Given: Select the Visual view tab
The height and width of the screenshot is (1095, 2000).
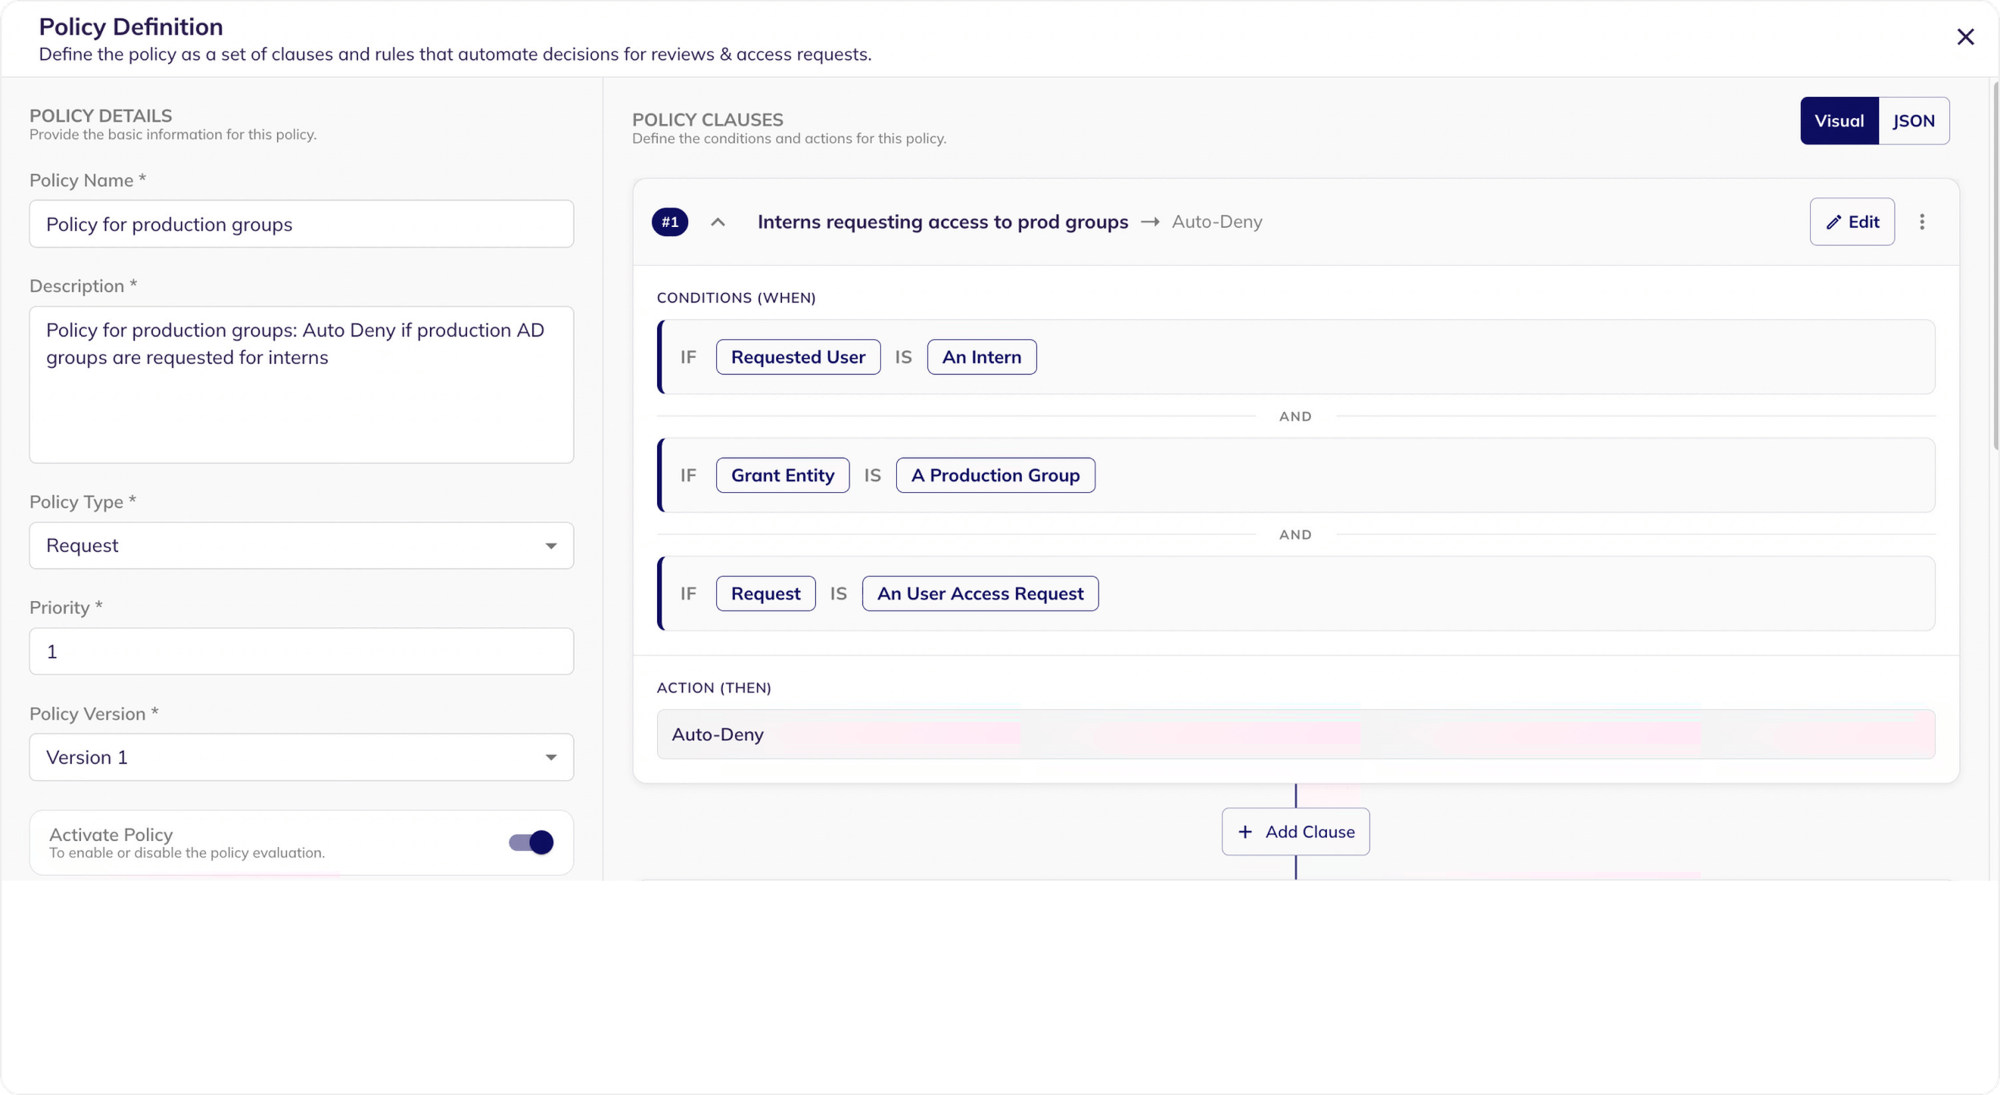Looking at the screenshot, I should point(1838,121).
